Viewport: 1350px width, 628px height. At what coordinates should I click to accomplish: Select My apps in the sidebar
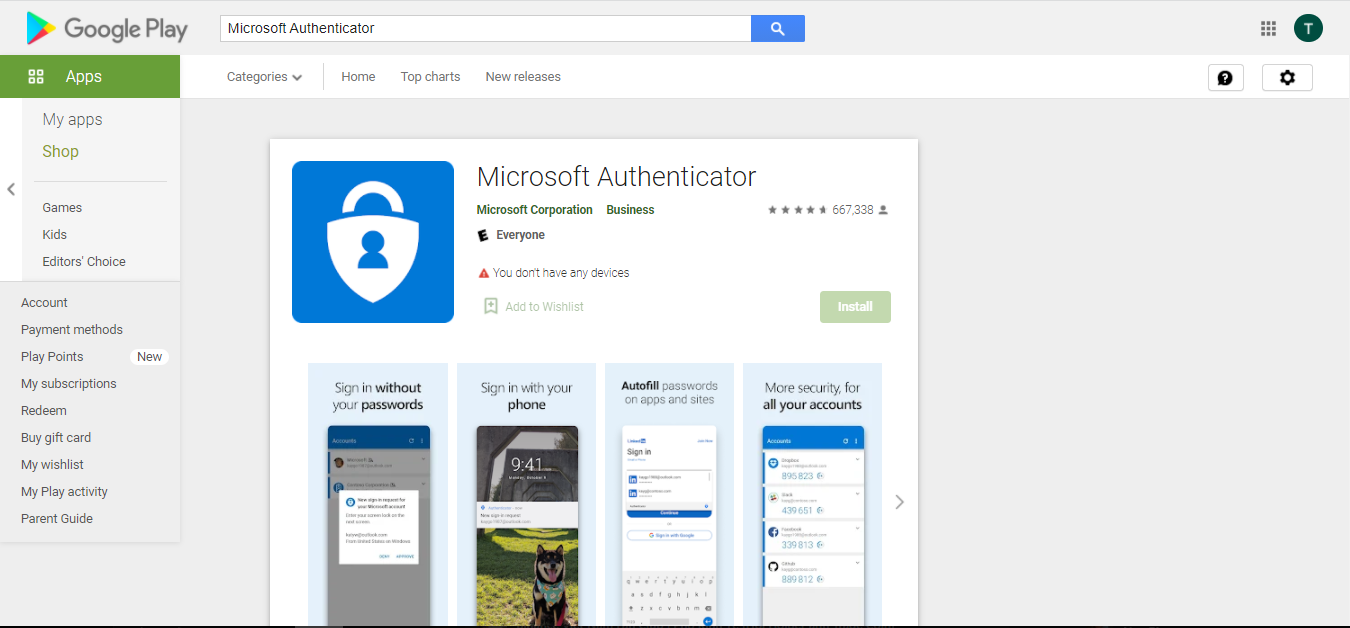tap(72, 119)
